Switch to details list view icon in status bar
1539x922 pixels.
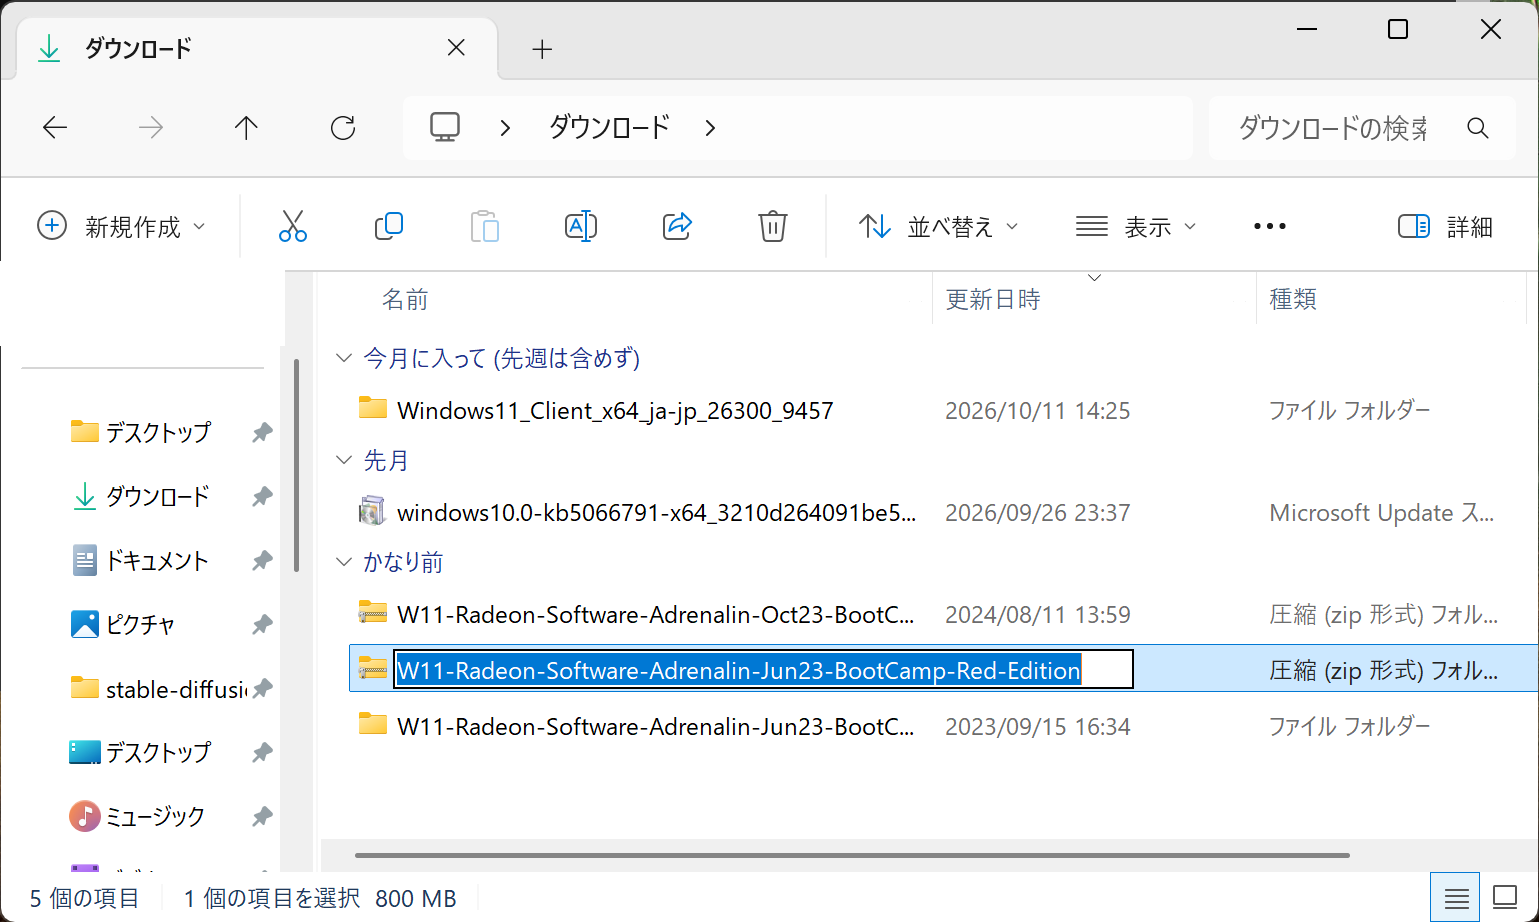1456,898
